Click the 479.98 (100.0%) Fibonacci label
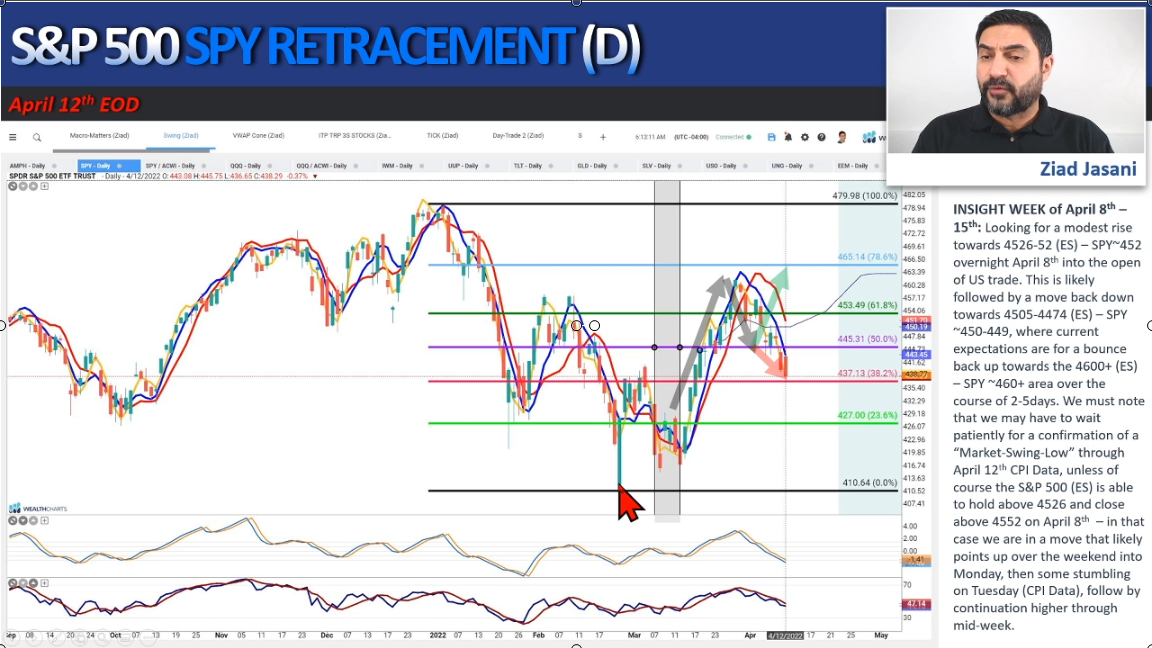Image resolution: width=1152 pixels, height=648 pixels. pyautogui.click(x=865, y=196)
